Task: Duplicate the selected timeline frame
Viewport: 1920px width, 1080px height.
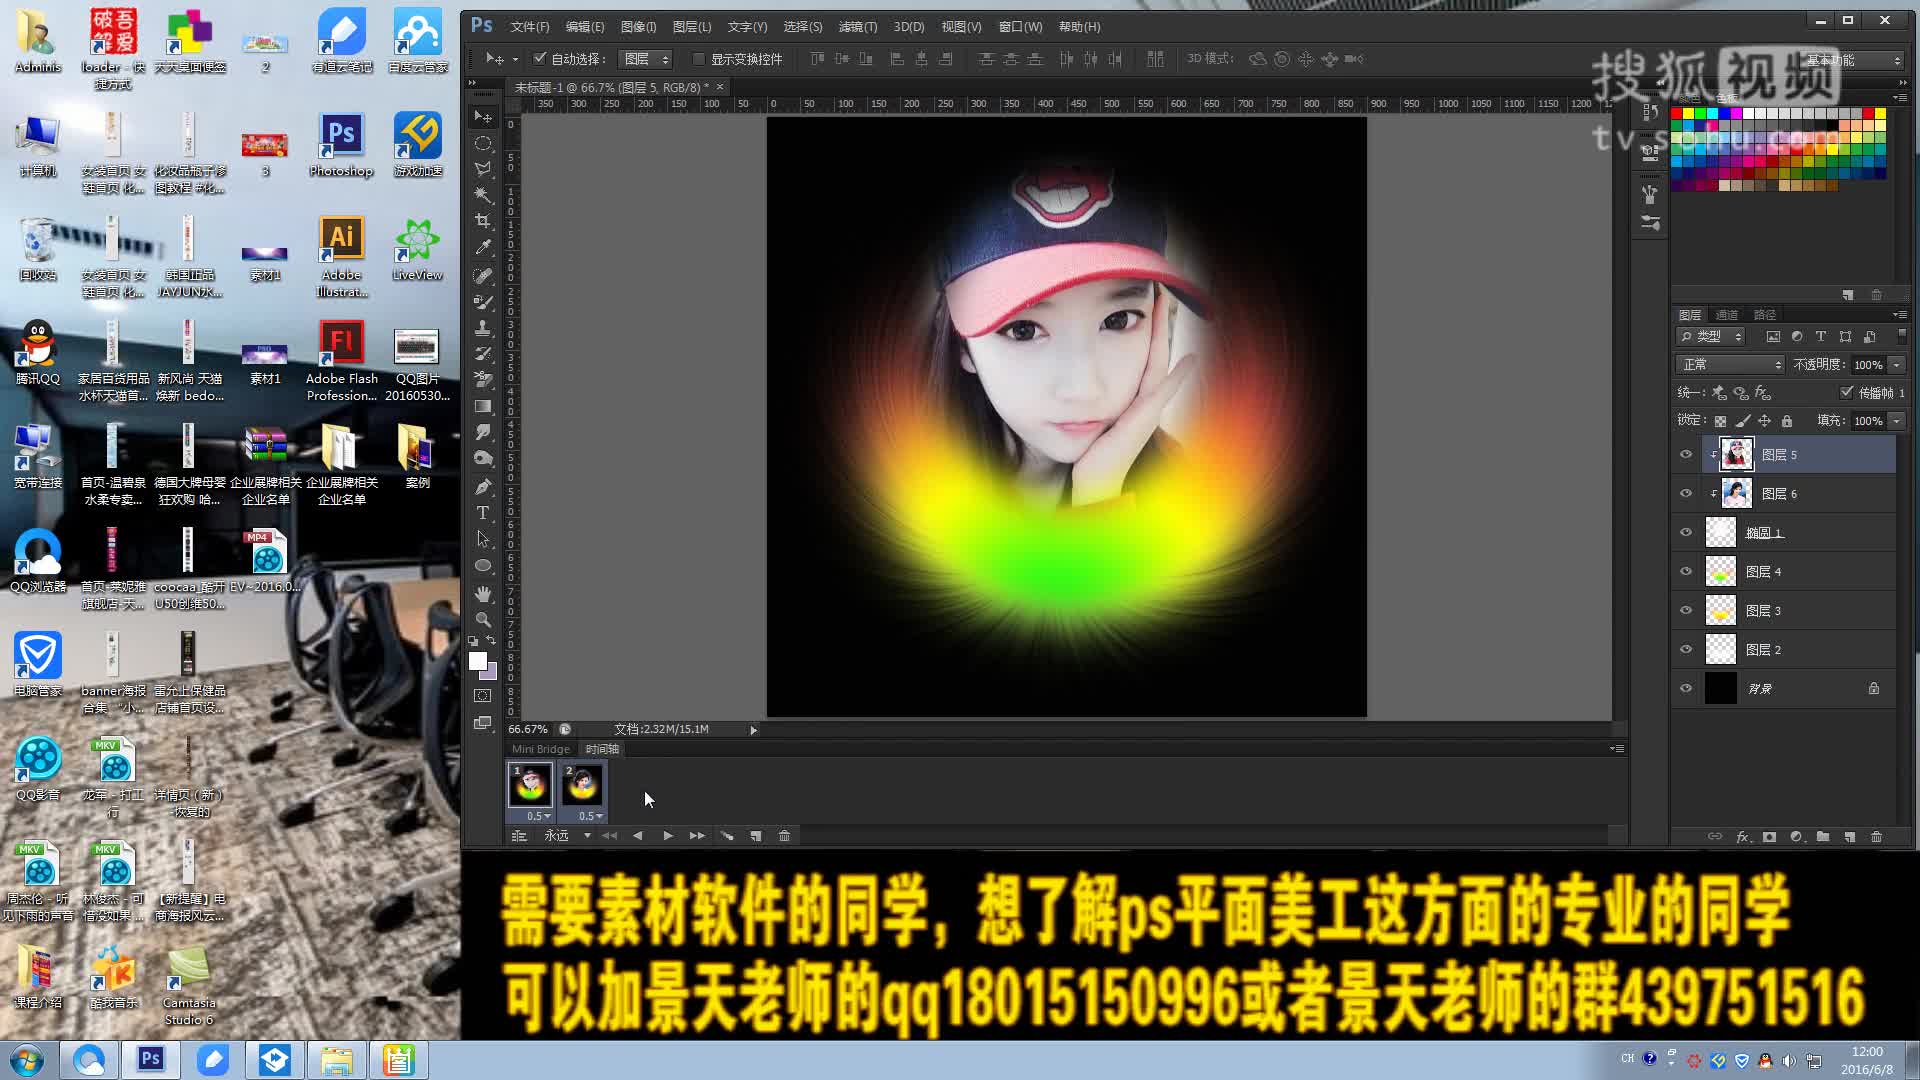Action: 756,836
